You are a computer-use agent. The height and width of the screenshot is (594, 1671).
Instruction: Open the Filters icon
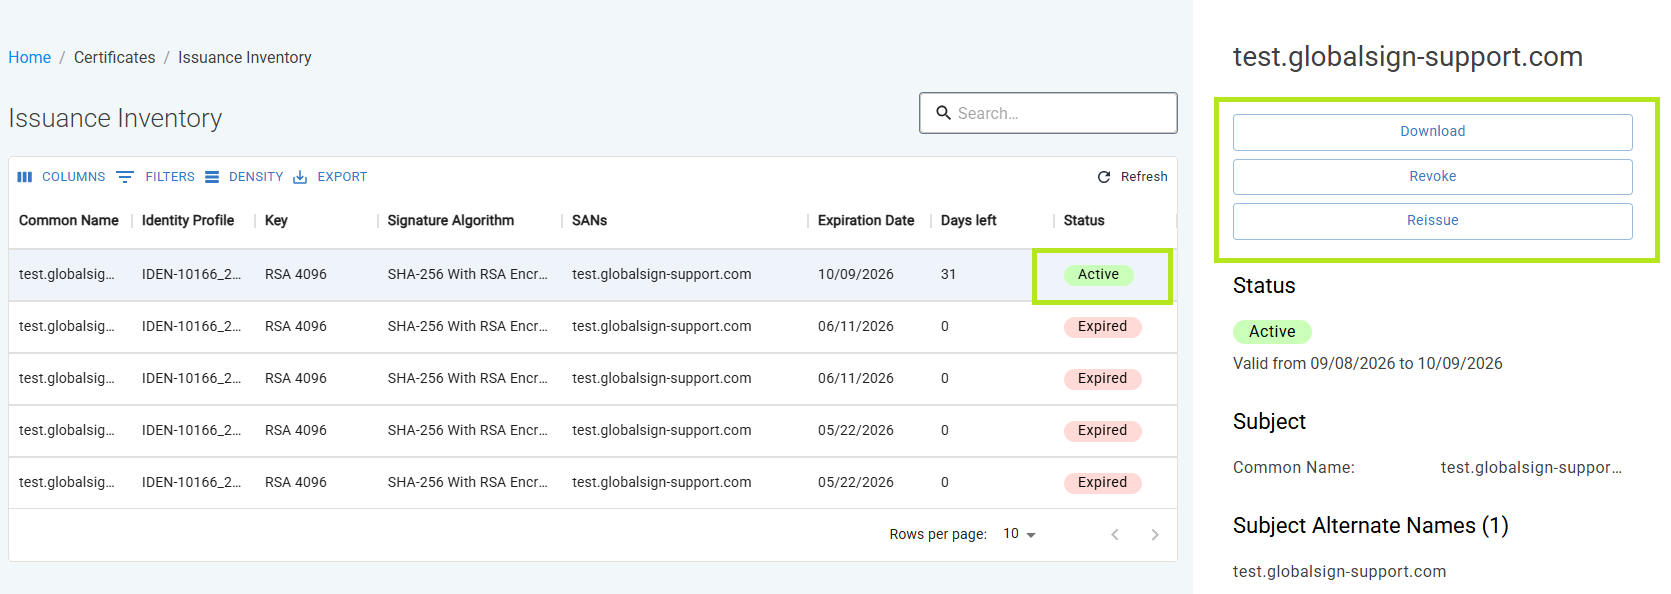[x=125, y=177]
